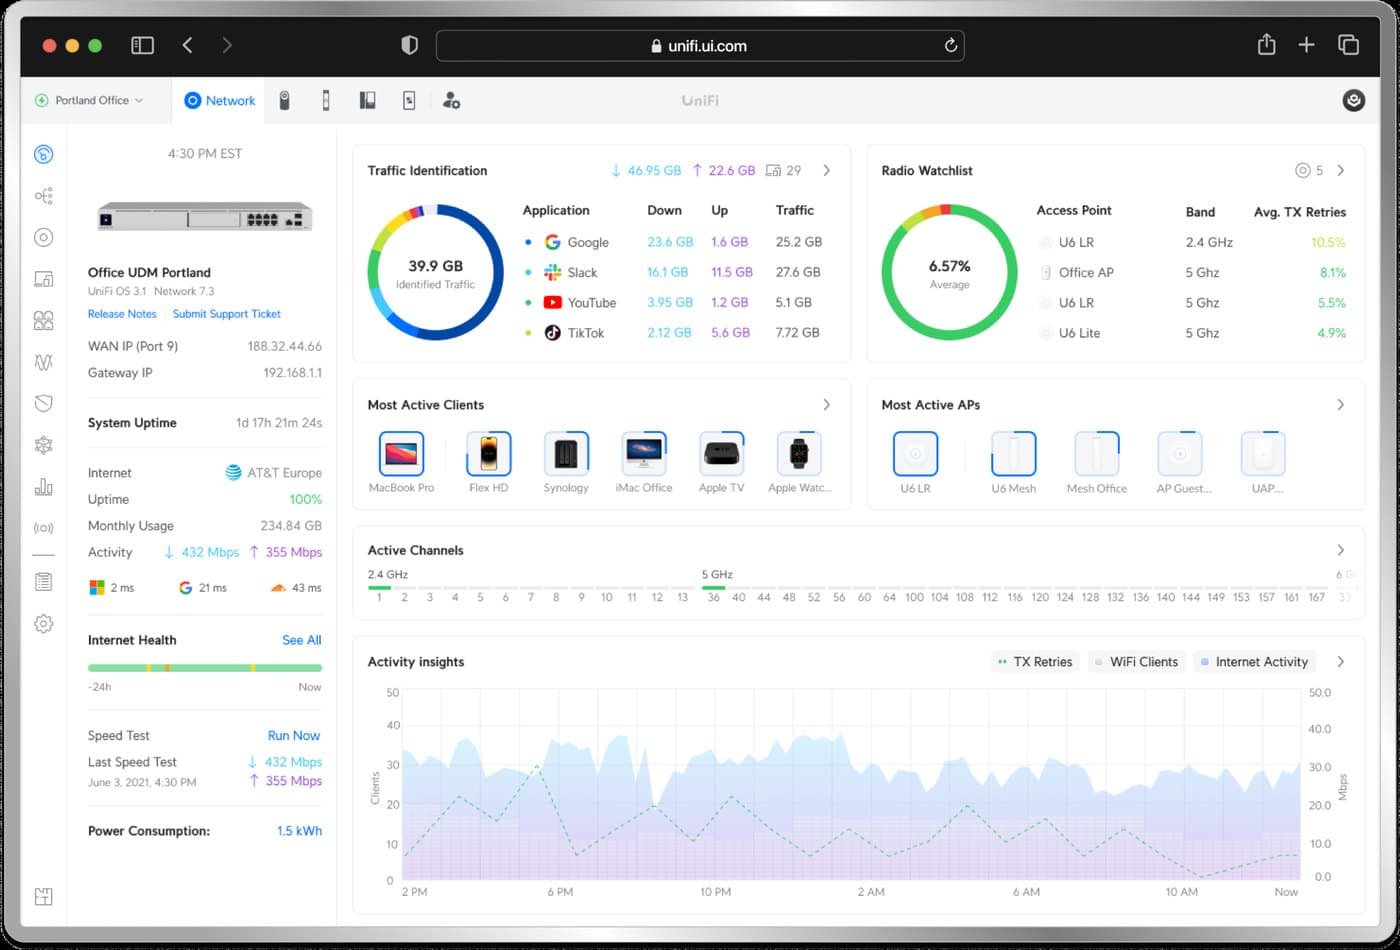Viewport: 1400px width, 950px height.
Task: Click Submit Support Ticket
Action: [x=227, y=314]
